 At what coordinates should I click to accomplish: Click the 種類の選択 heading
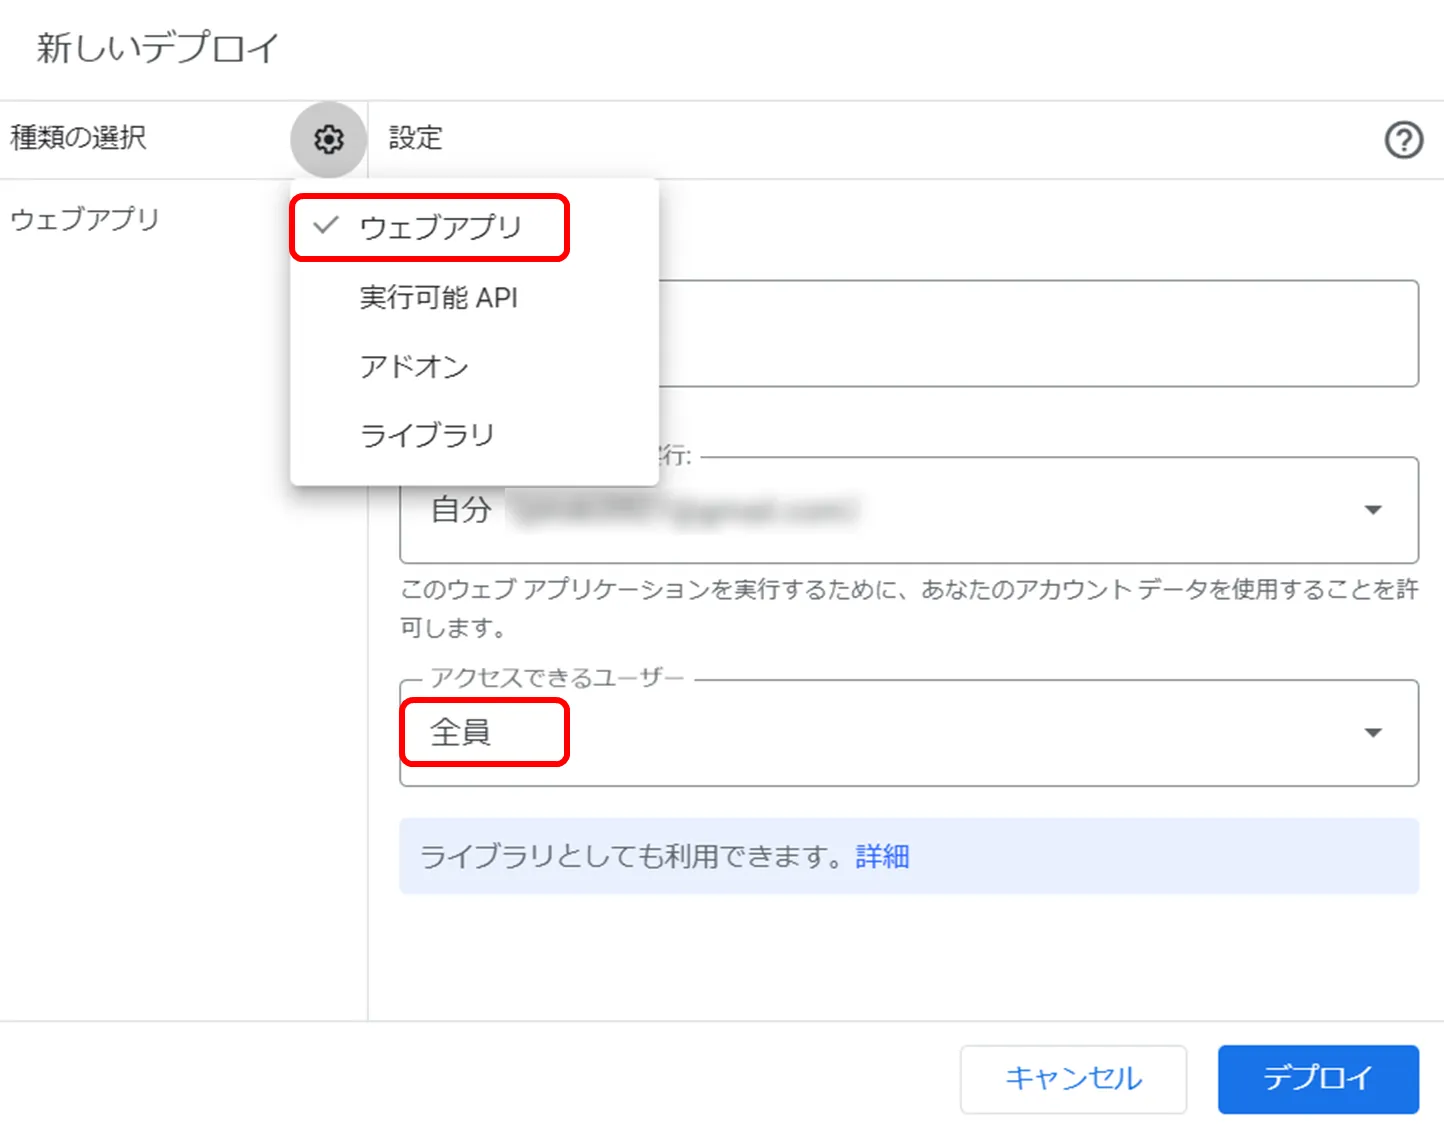pos(78,137)
